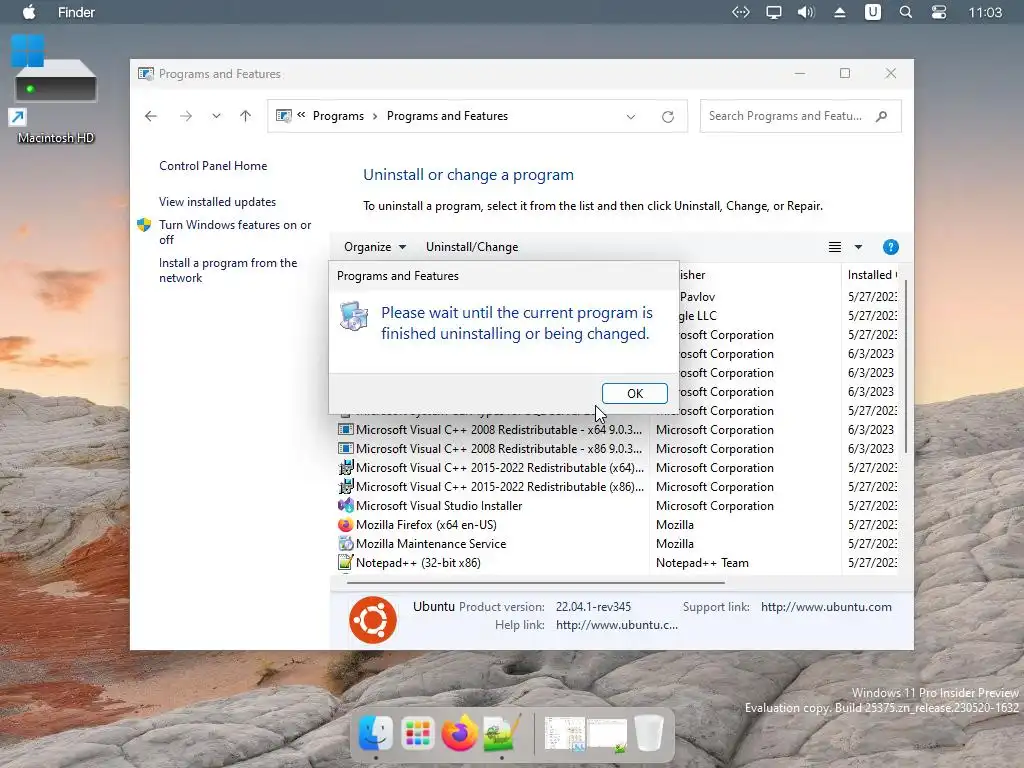Click the Installed On column header
Image resolution: width=1024 pixels, height=768 pixels.
(x=872, y=275)
